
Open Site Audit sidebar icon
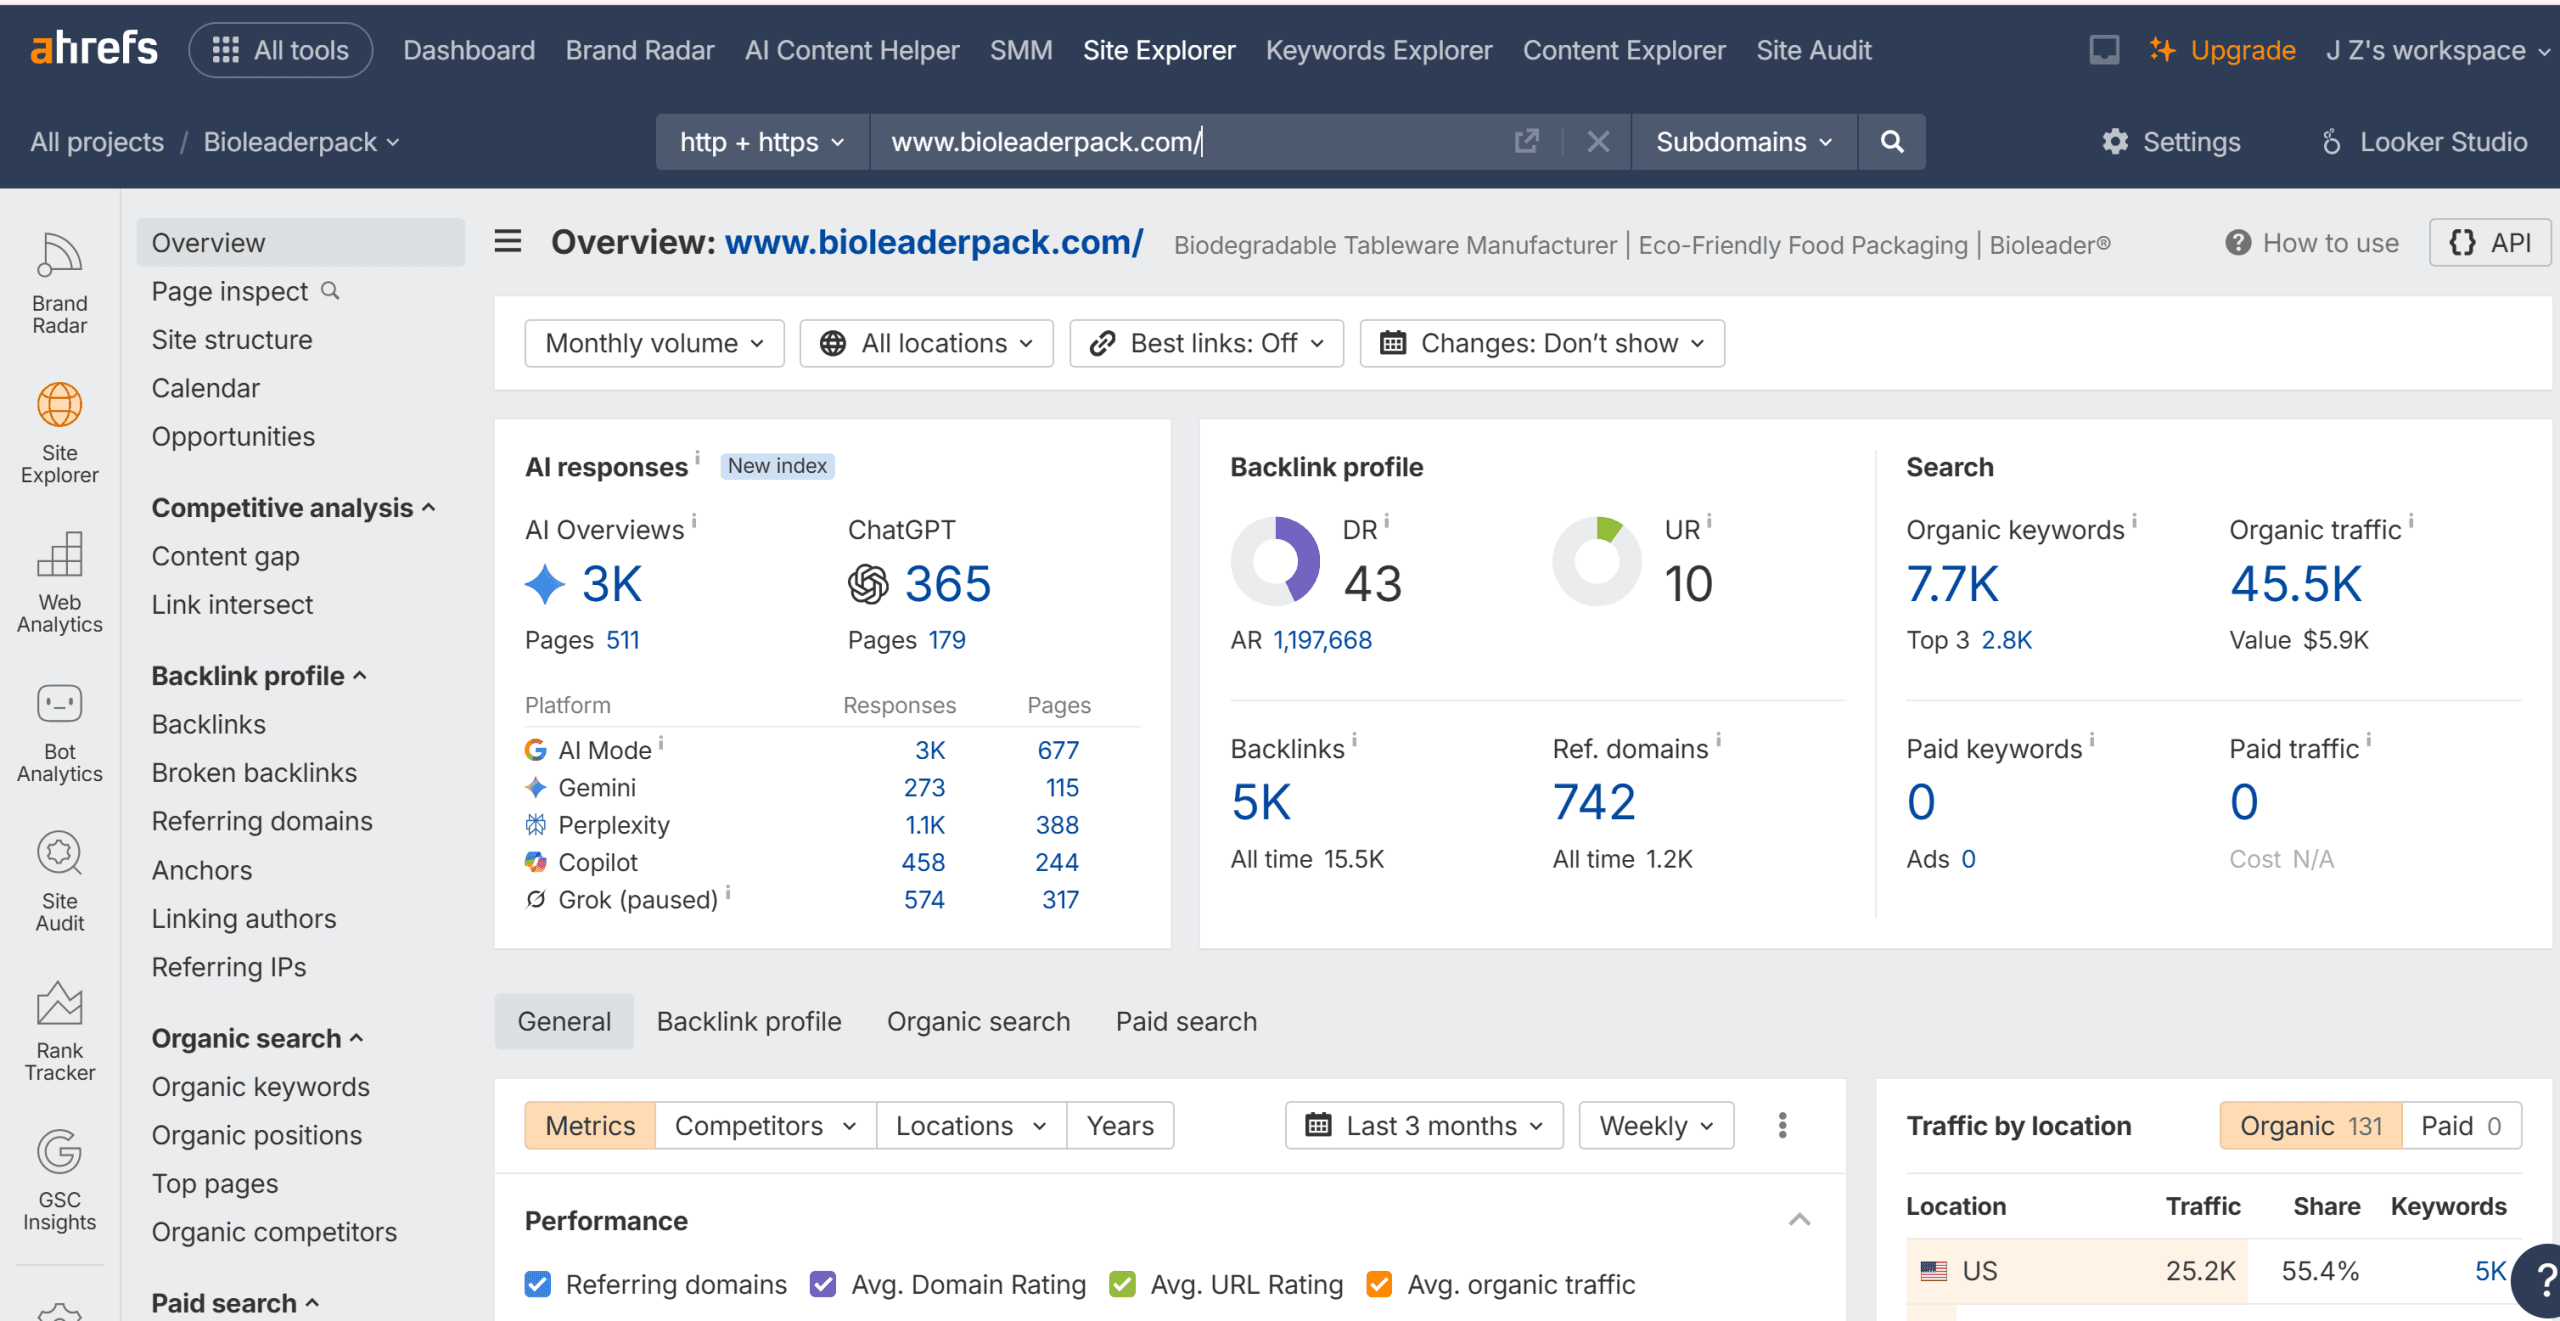(59, 881)
